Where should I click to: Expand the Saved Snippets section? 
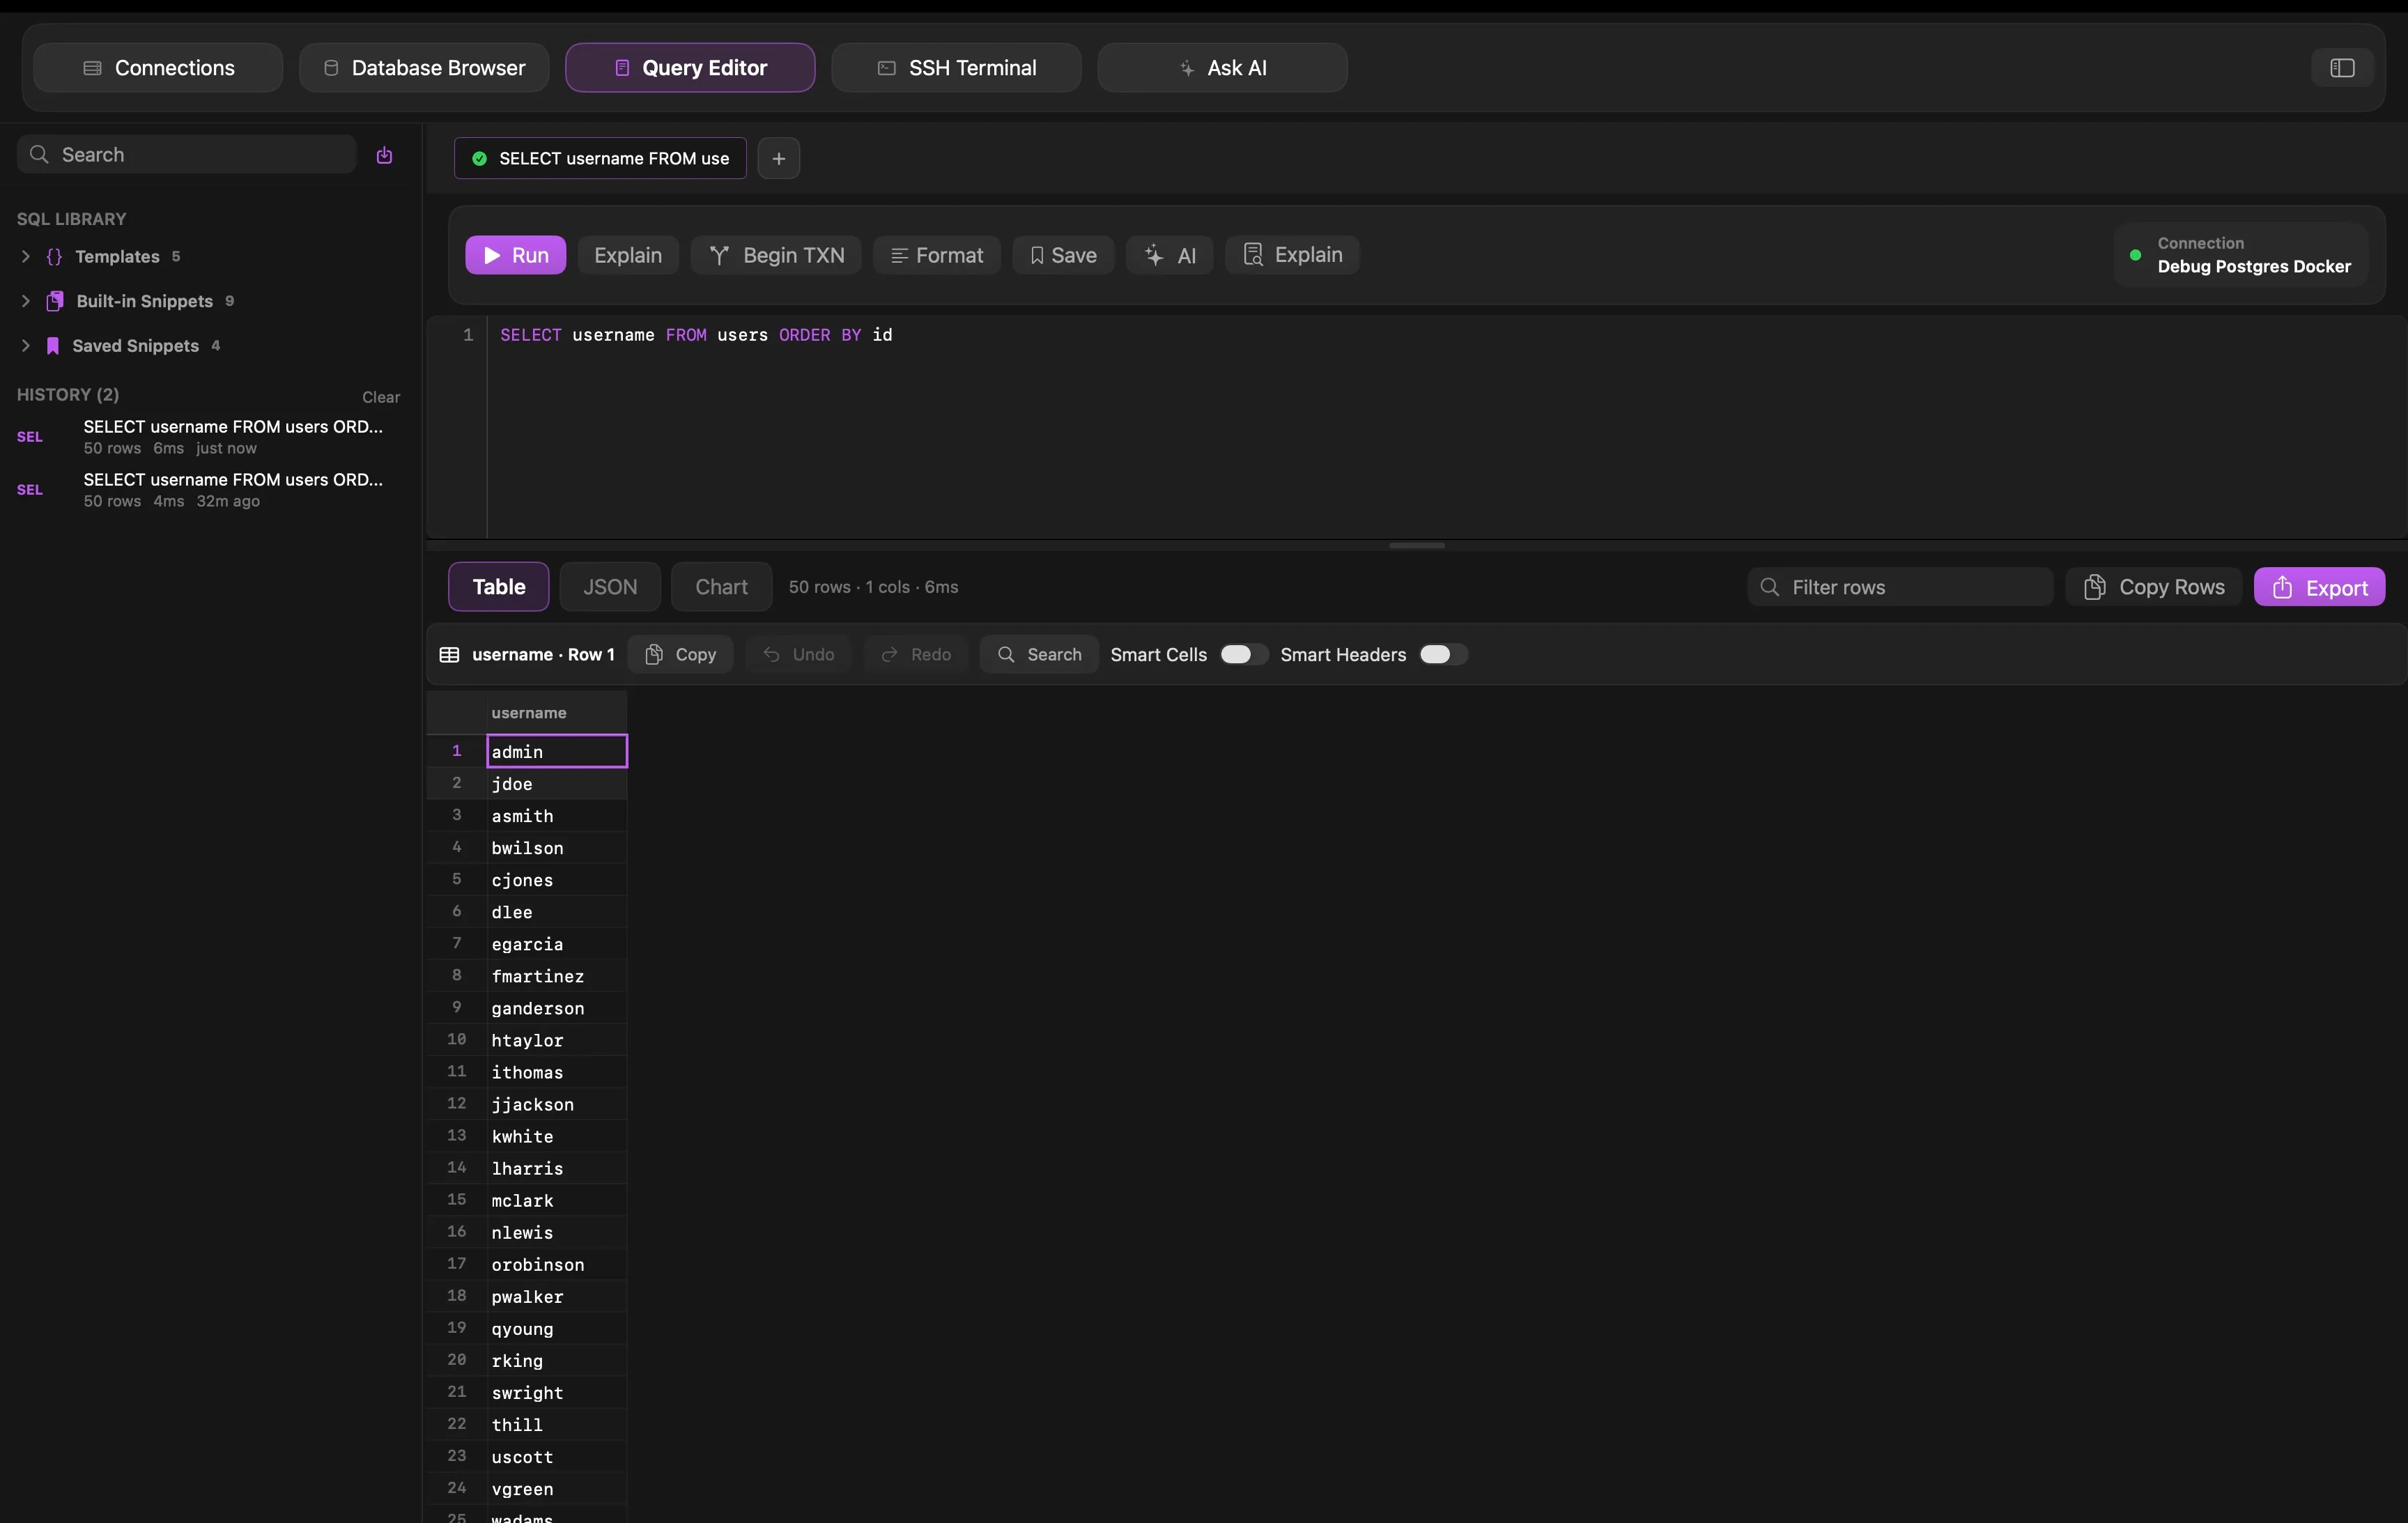coord(26,346)
